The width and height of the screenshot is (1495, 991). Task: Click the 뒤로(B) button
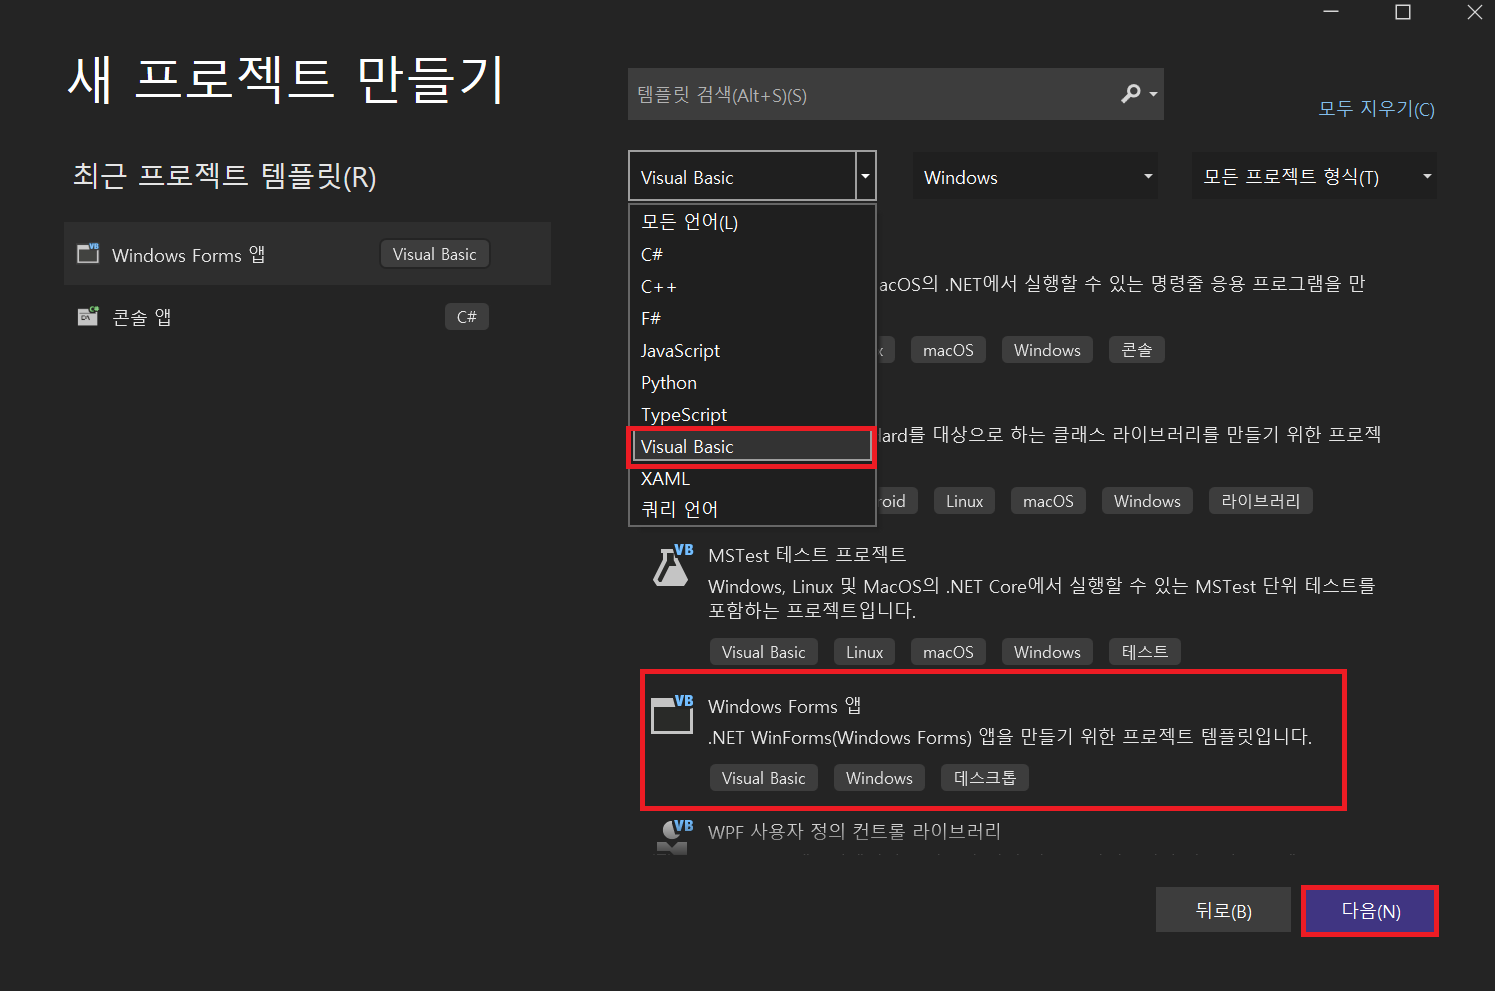(x=1223, y=910)
